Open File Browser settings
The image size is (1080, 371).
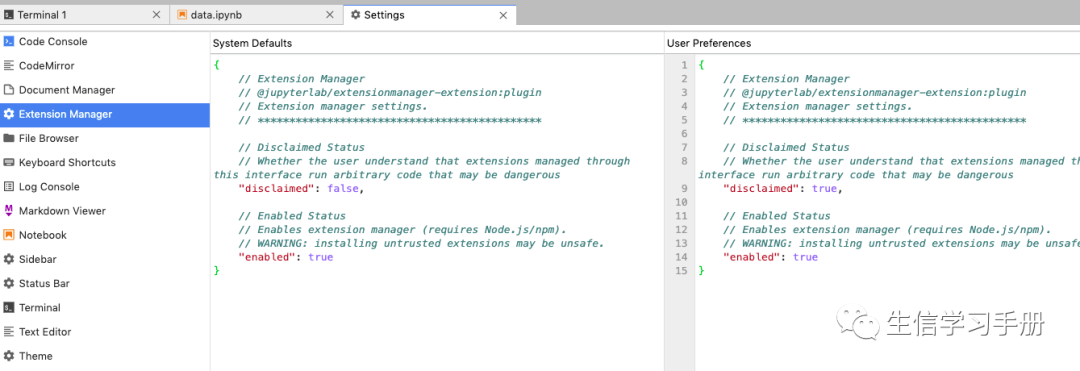(105, 138)
